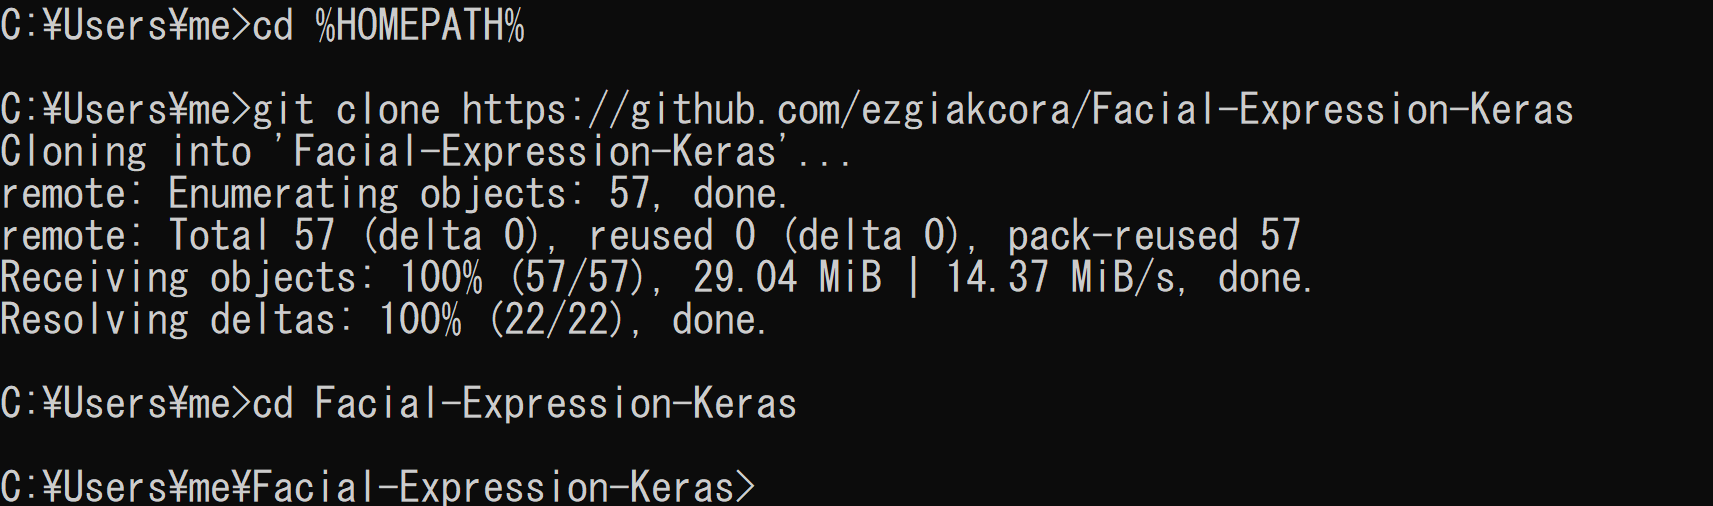Click the %HOMEPATH% variable text
The height and width of the screenshot is (506, 1713).
[420, 26]
